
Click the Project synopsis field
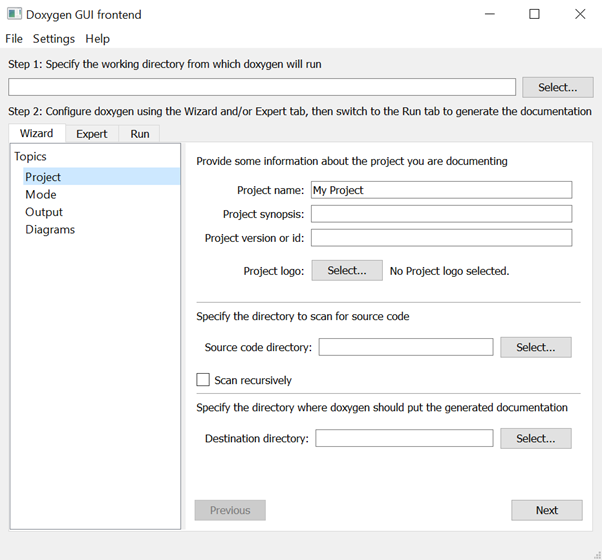coord(442,214)
